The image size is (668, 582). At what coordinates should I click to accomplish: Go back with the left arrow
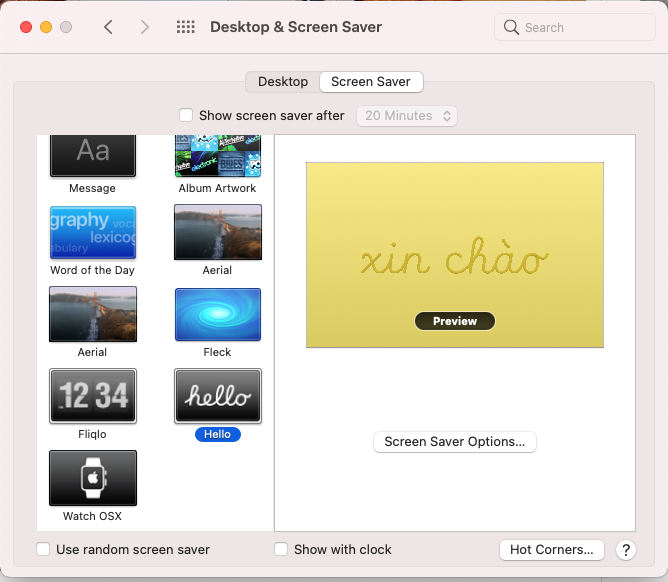click(108, 27)
